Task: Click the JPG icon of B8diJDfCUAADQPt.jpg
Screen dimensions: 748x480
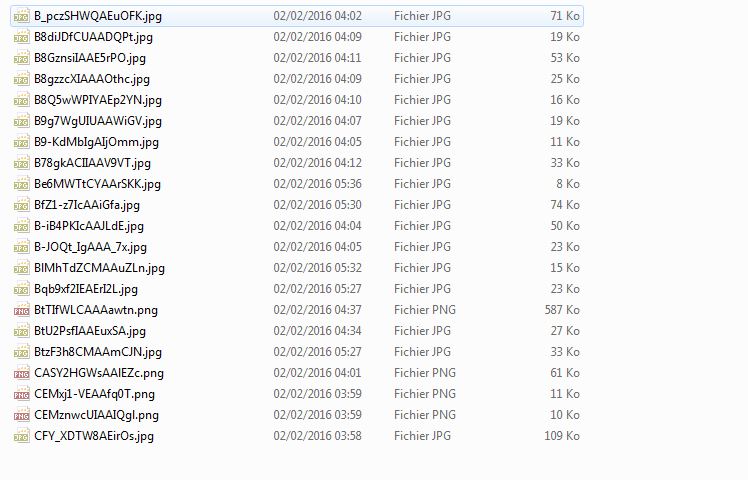Action: 21,37
